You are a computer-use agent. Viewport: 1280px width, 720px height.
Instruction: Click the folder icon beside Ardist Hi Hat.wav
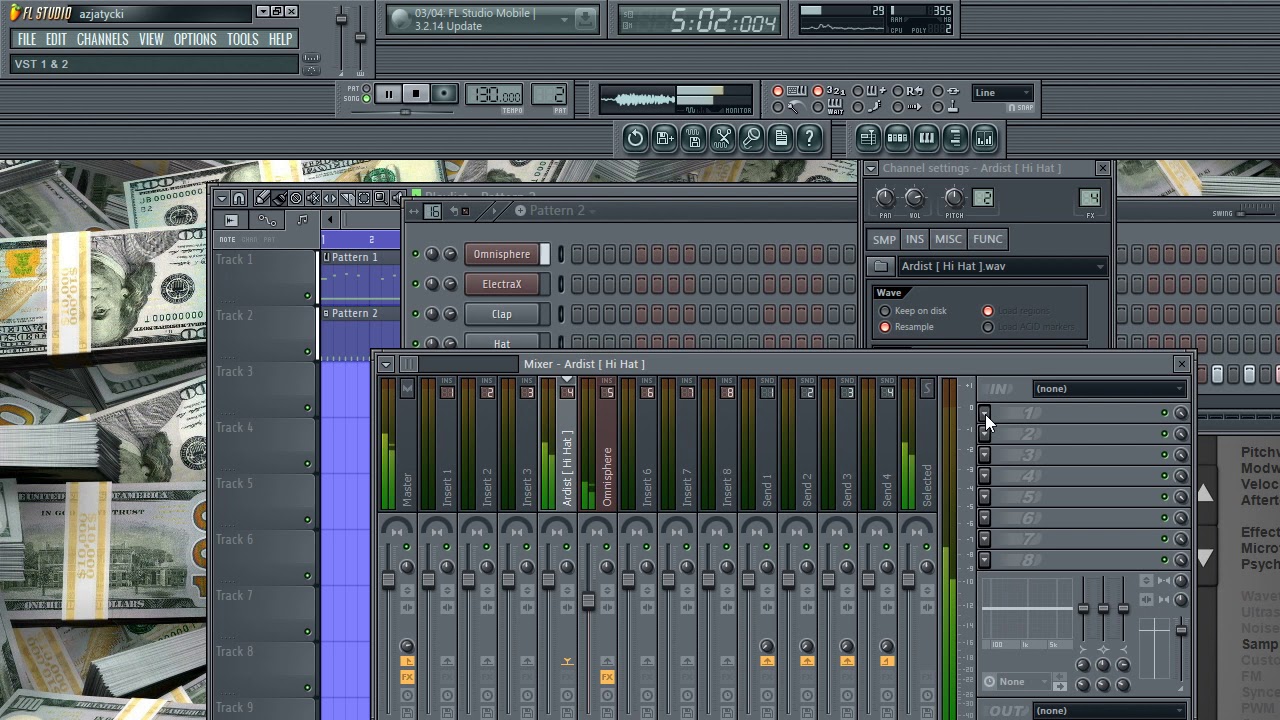[880, 266]
